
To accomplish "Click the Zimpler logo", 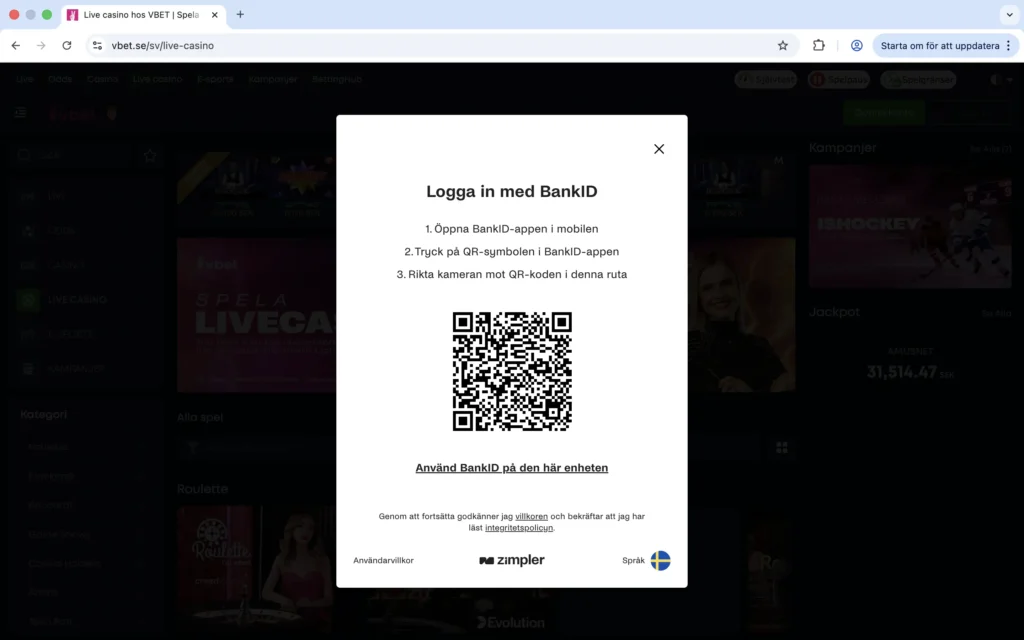I will pyautogui.click(x=512, y=561).
